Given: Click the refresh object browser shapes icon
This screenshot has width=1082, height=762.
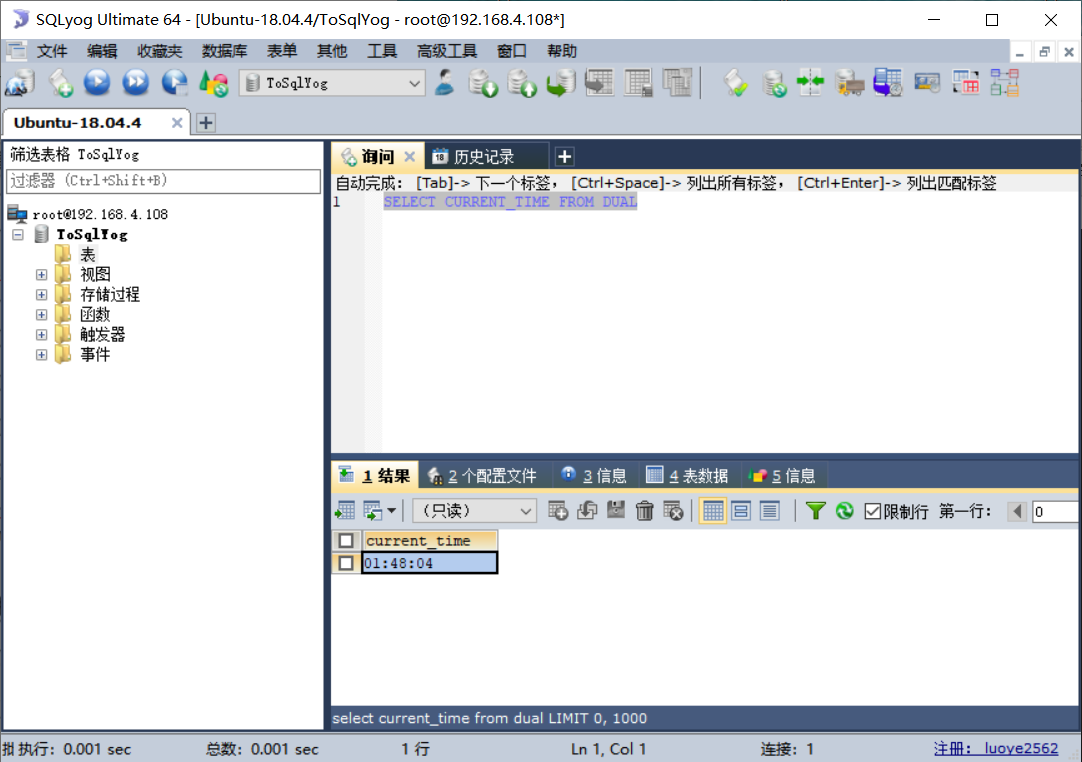Looking at the screenshot, I should [x=213, y=84].
